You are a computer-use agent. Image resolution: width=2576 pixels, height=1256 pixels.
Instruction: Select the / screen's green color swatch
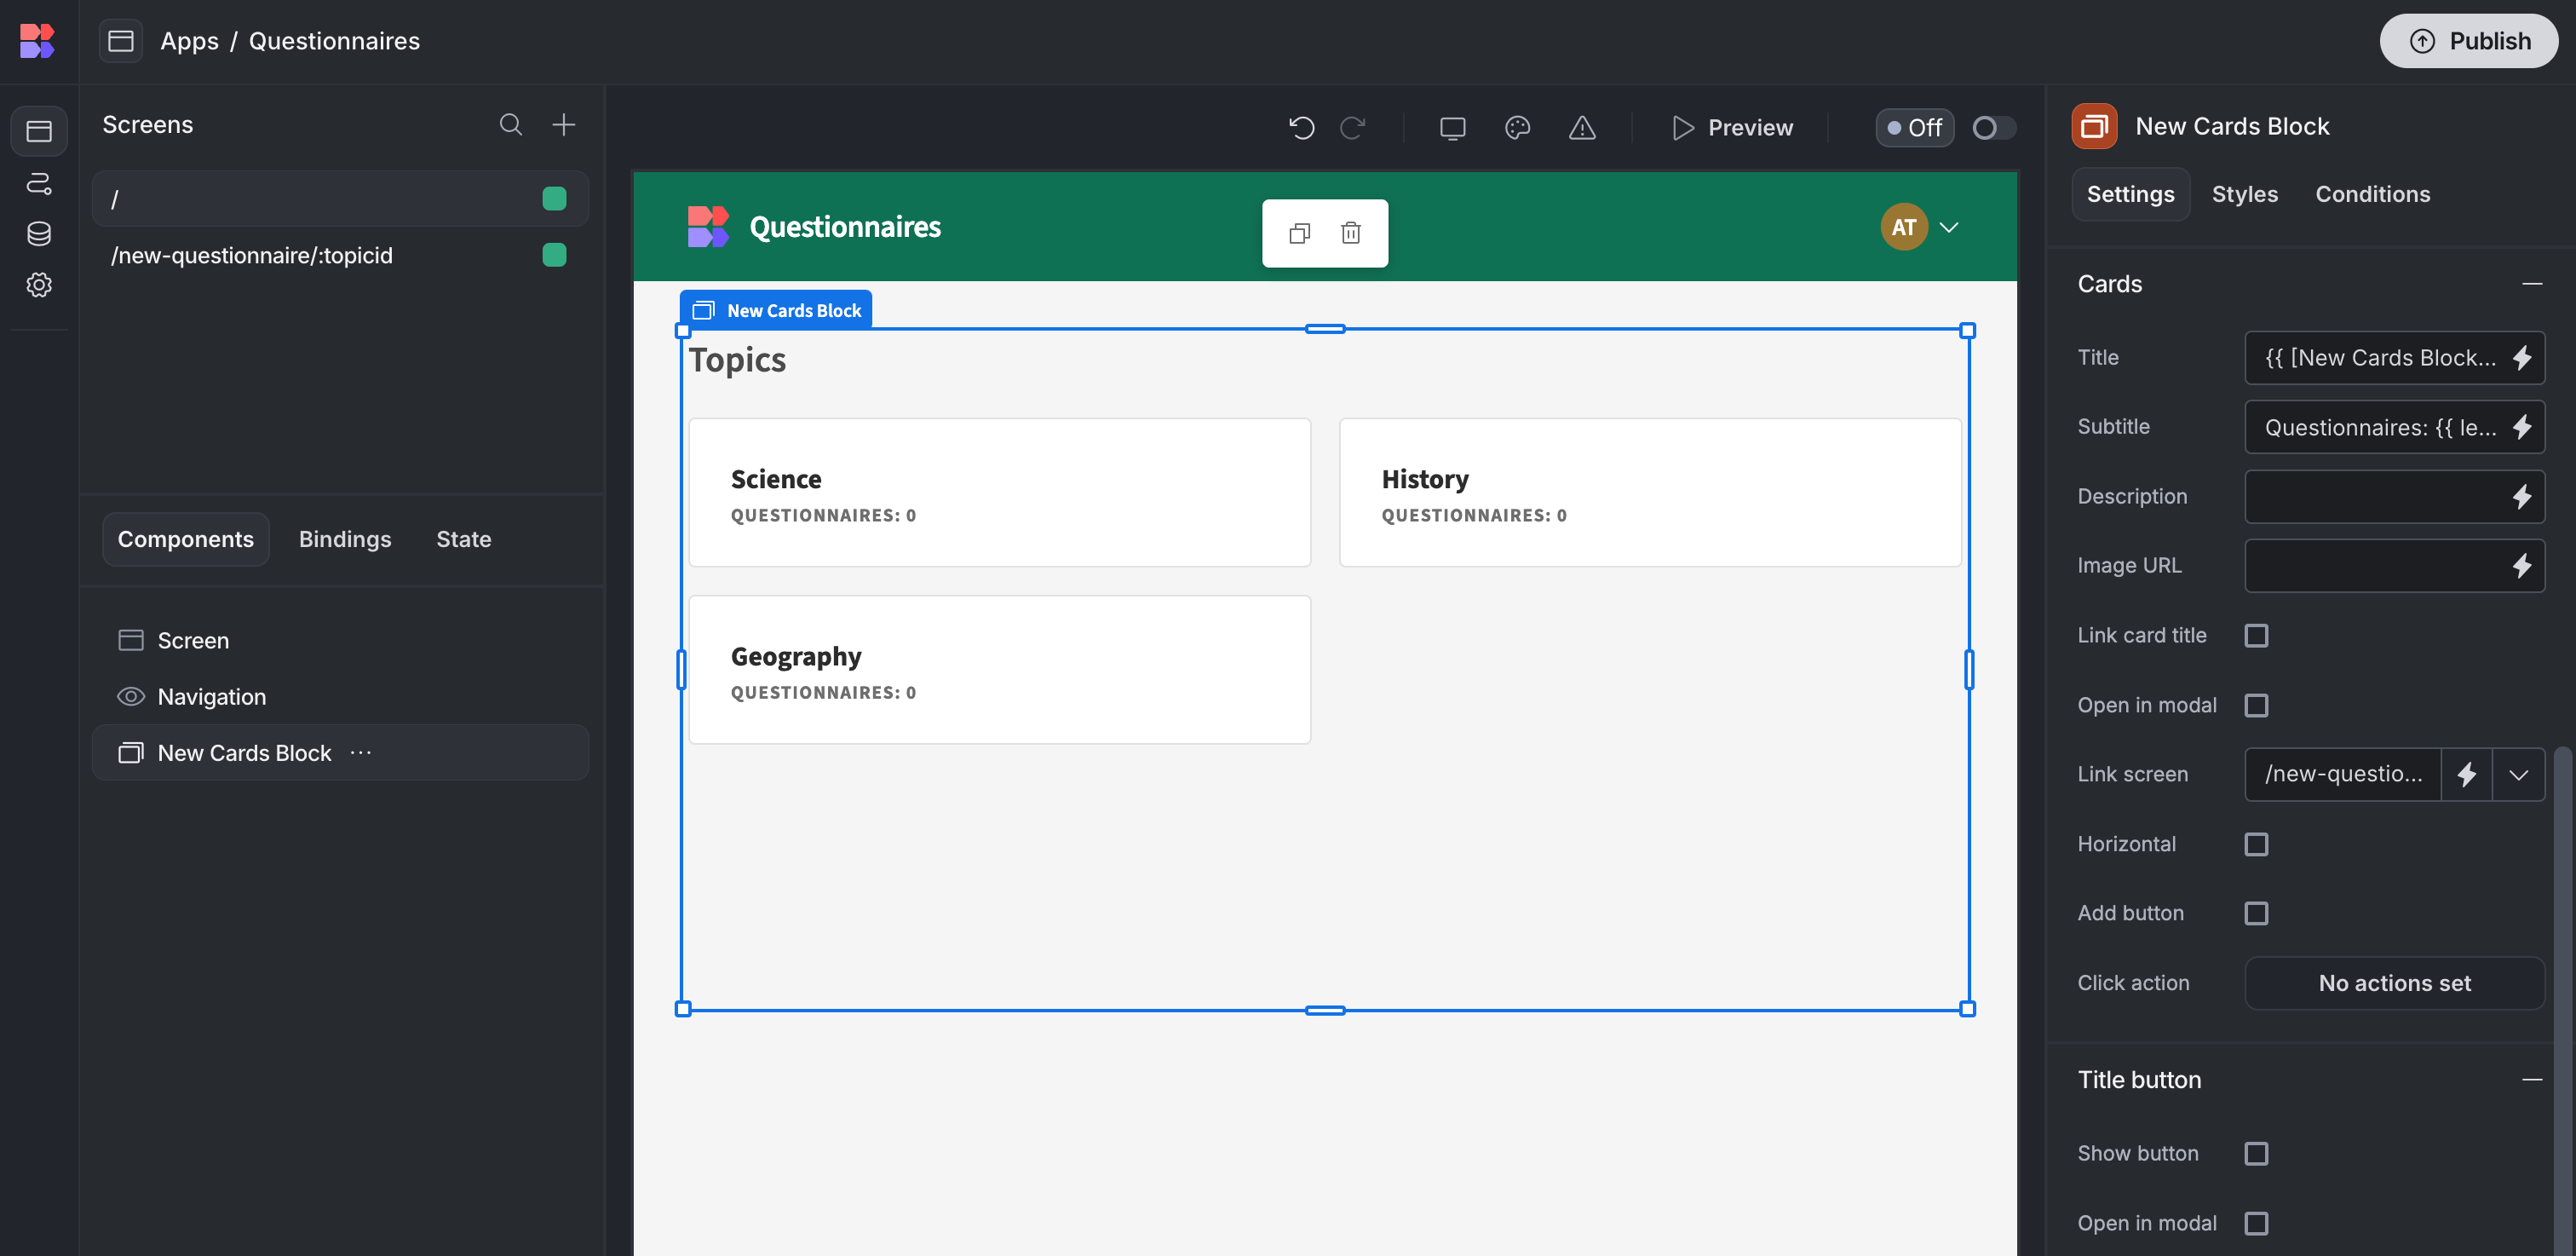pyautogui.click(x=554, y=199)
